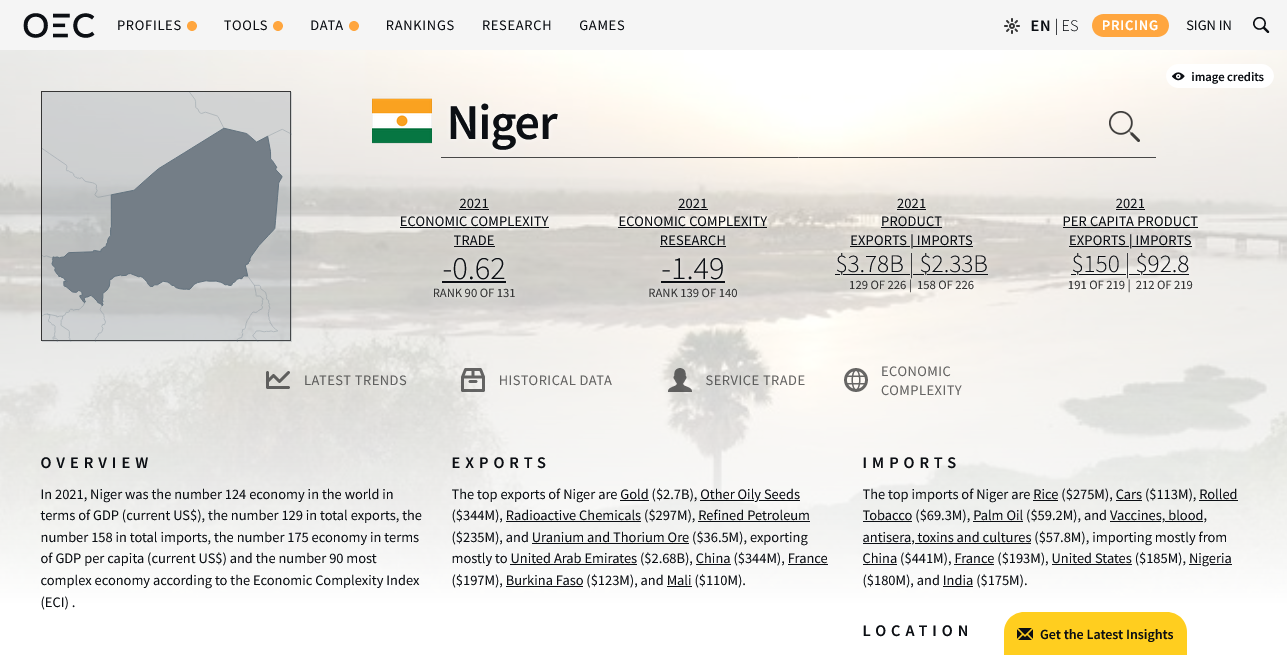Open the Other Oily Seeds link
1287x655 pixels.
pyautogui.click(x=750, y=494)
